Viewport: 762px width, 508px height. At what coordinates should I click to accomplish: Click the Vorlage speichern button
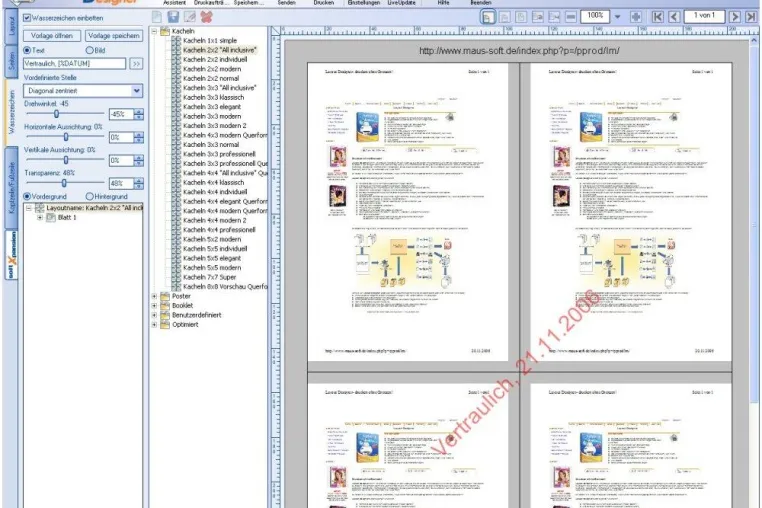point(114,35)
